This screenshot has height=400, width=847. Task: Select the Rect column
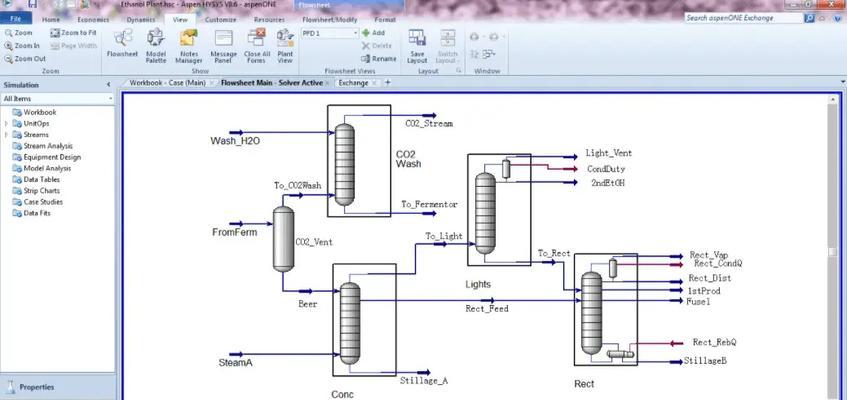(591, 312)
